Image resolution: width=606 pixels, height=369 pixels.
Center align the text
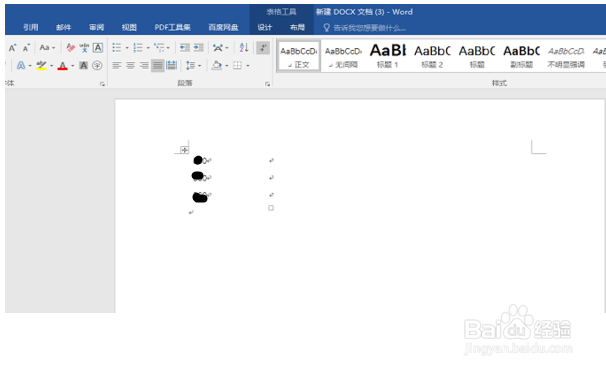pyautogui.click(x=131, y=65)
